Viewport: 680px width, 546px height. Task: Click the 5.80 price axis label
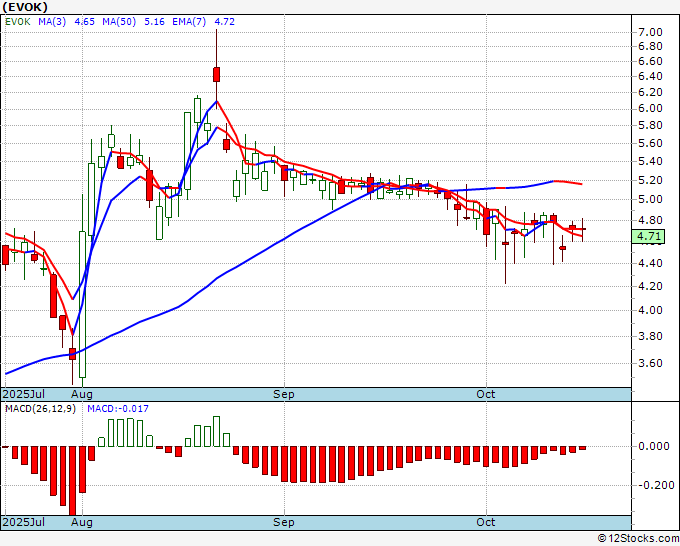[x=650, y=125]
